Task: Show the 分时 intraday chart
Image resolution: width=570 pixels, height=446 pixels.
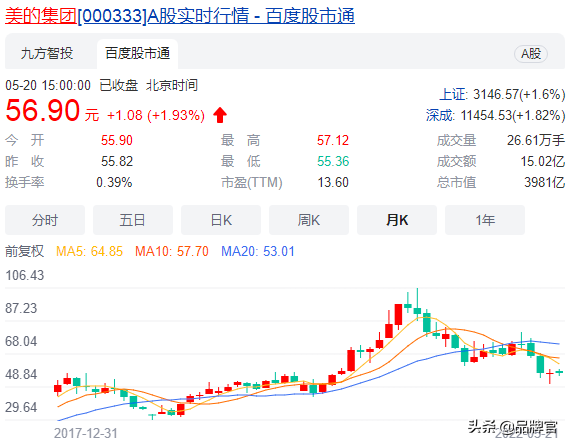Action: tap(45, 220)
